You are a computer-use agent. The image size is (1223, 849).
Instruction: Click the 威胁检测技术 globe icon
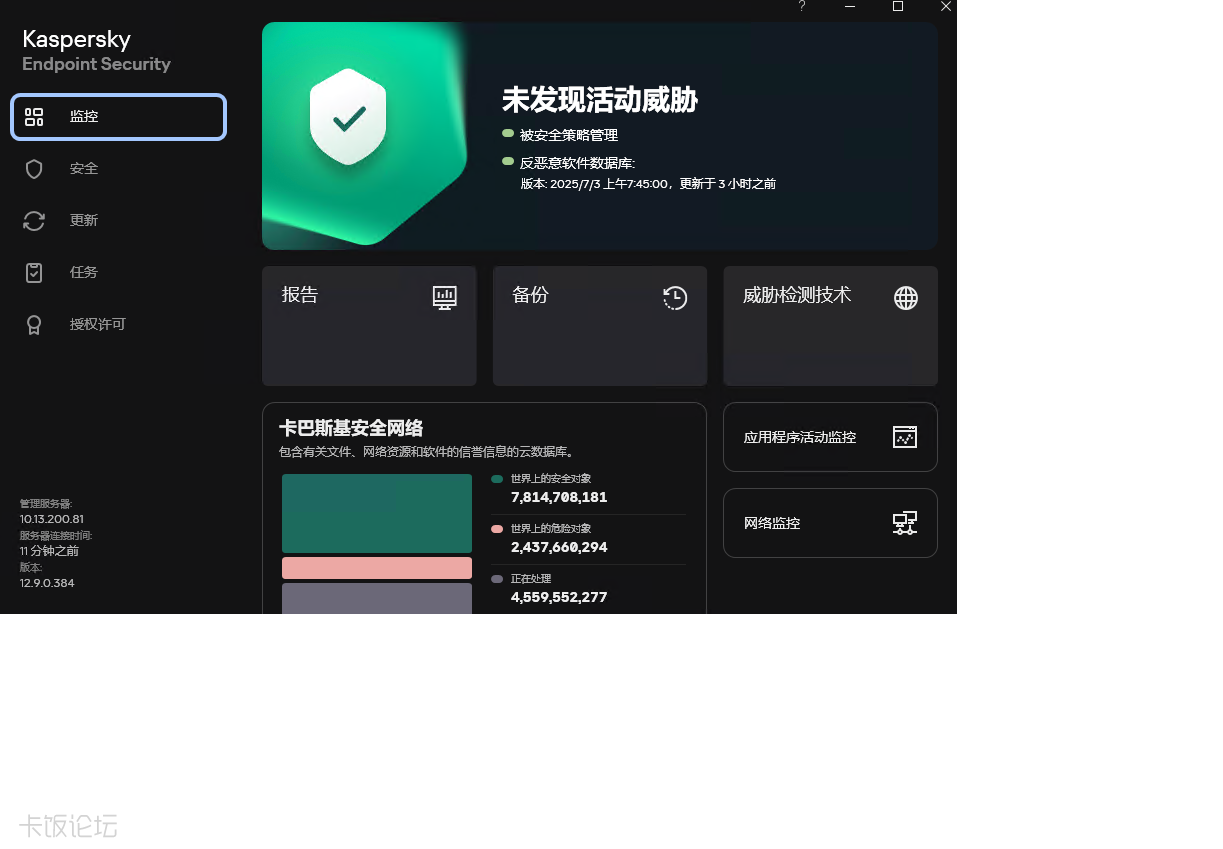(906, 298)
